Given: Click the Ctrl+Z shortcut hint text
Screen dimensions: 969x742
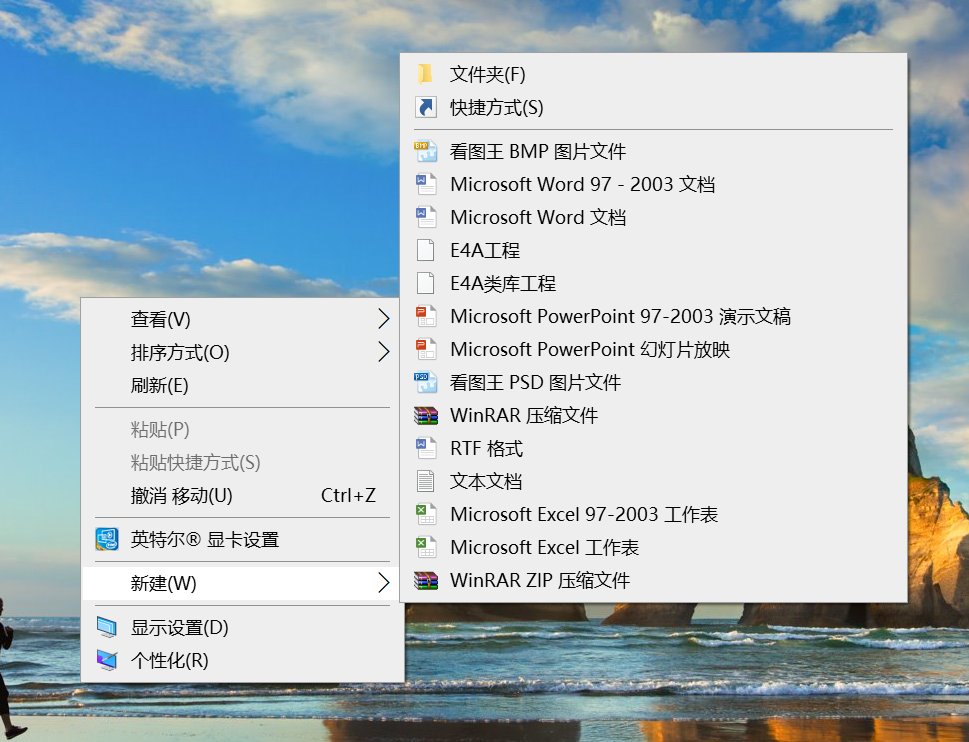Looking at the screenshot, I should pos(349,495).
